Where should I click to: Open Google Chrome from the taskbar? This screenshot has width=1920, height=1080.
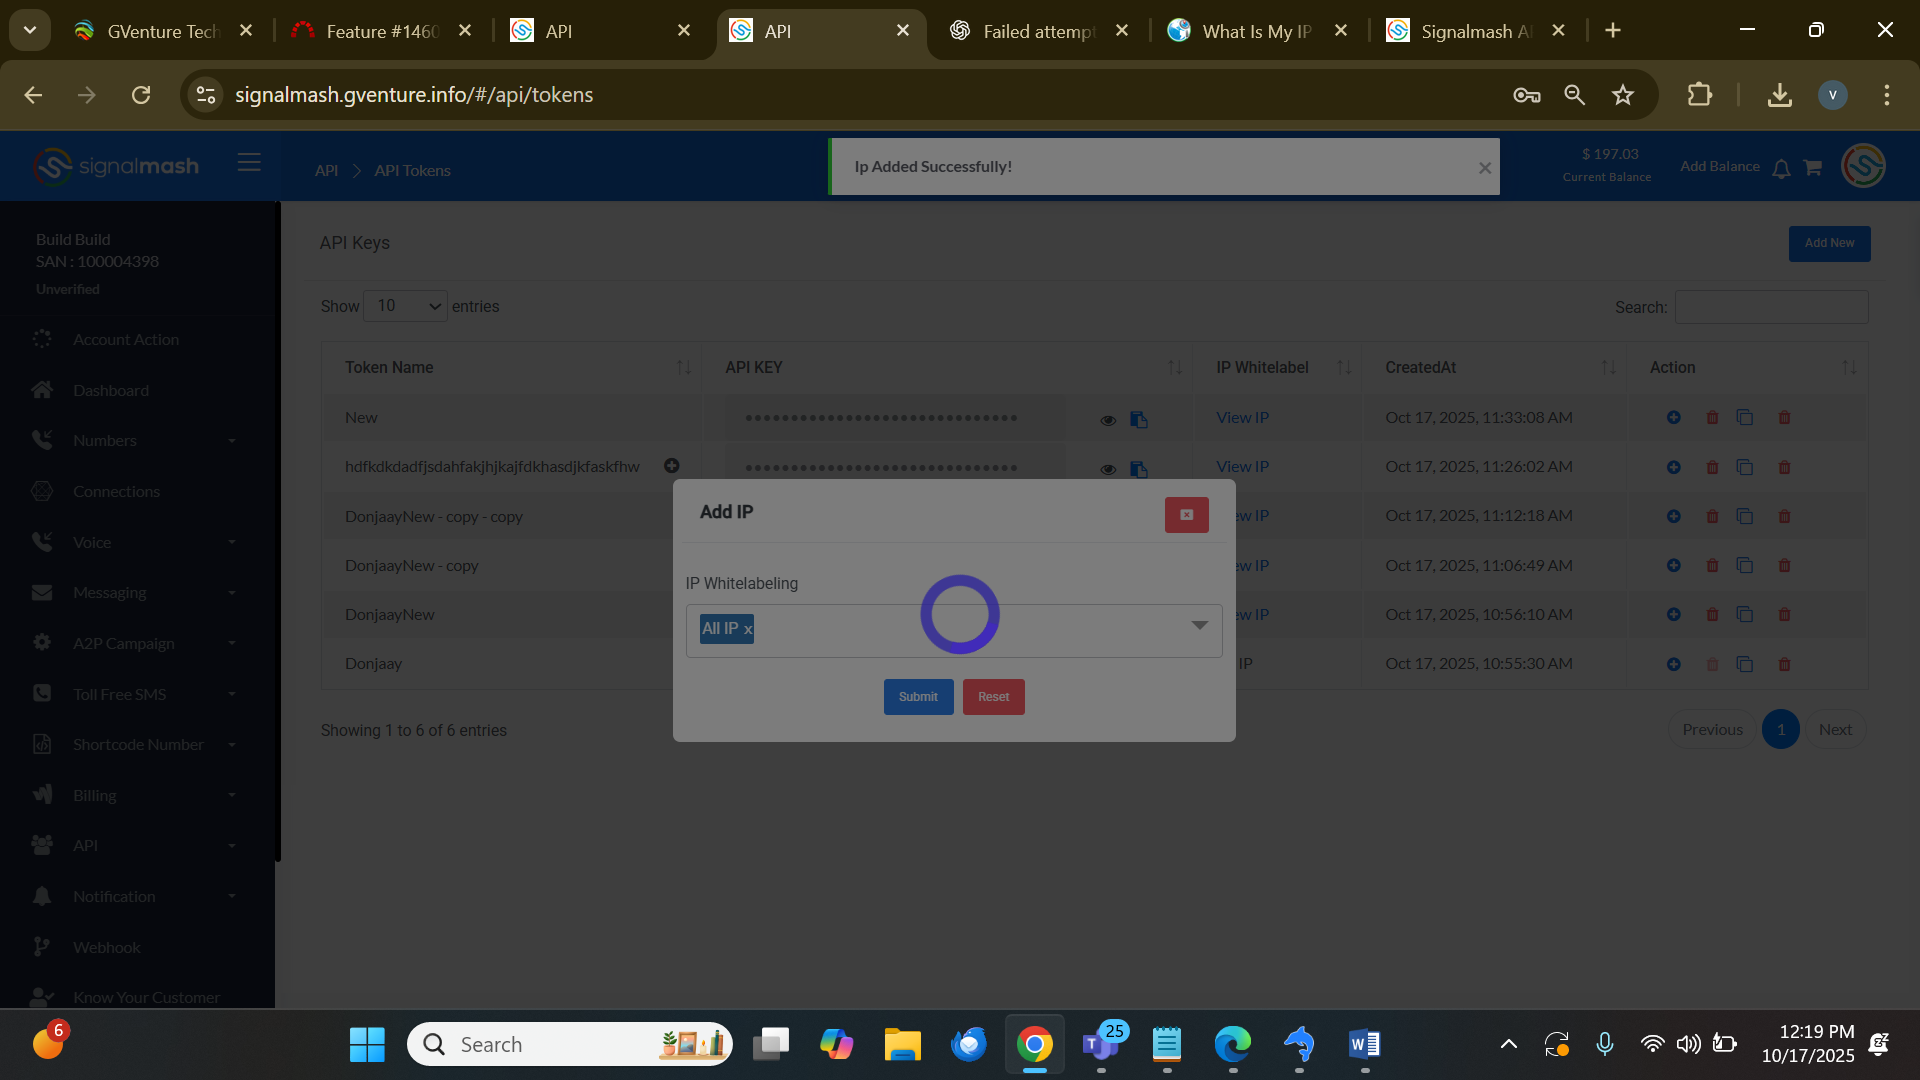(x=1034, y=1045)
